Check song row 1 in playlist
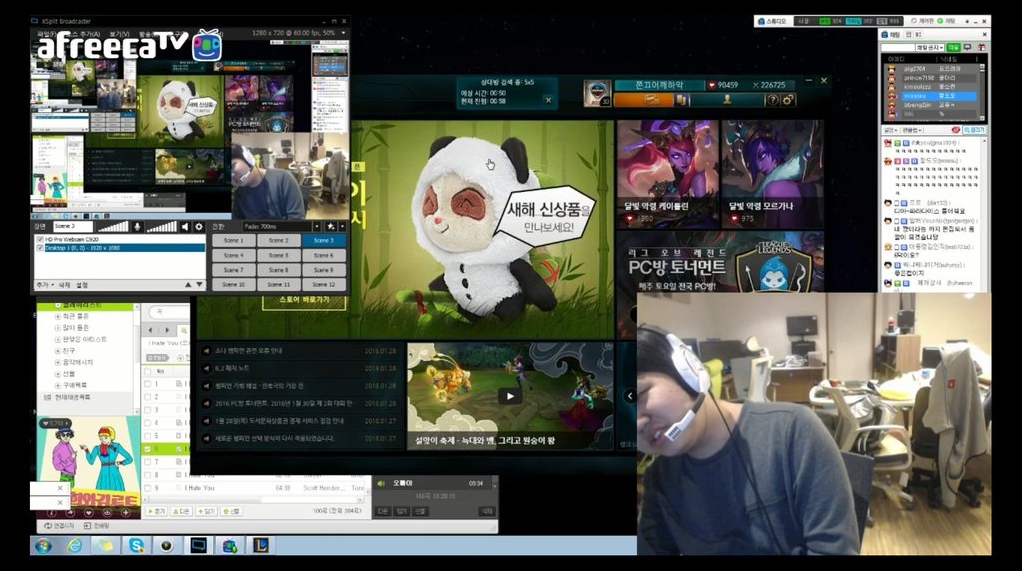Screen dimensions: 1022x571 [147, 384]
